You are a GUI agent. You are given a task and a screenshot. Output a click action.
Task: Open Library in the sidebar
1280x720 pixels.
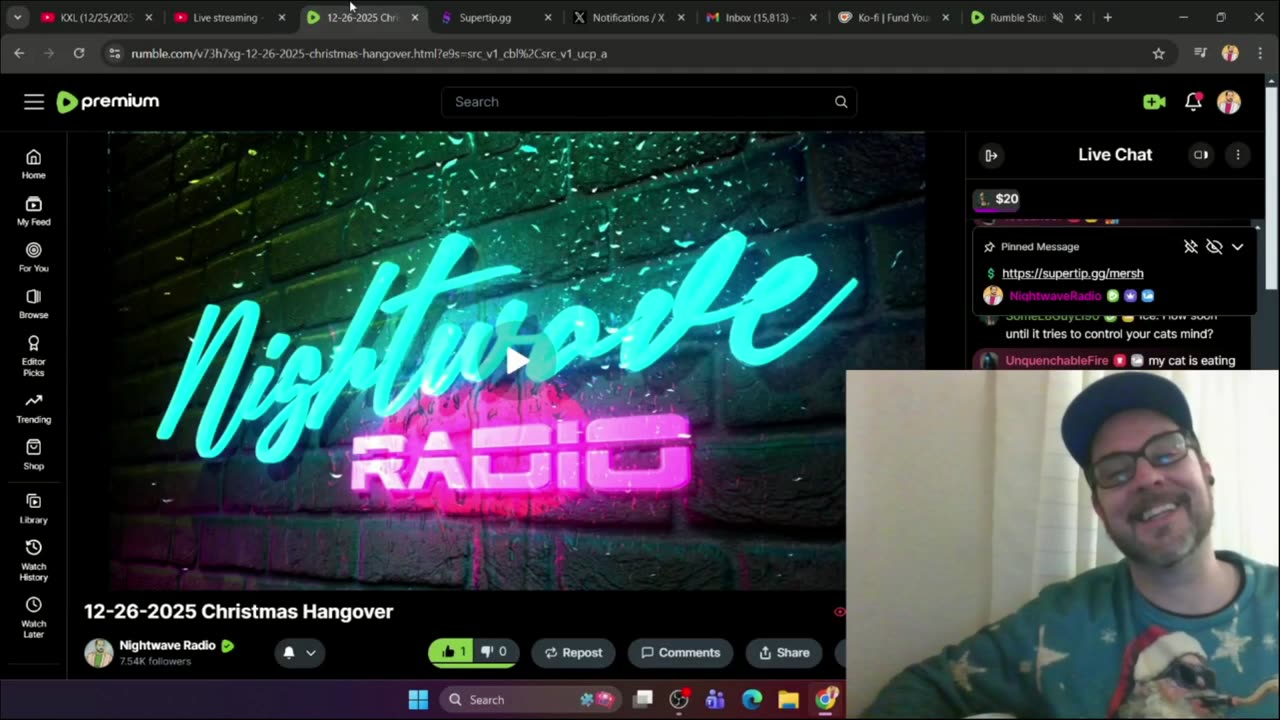coord(33,509)
